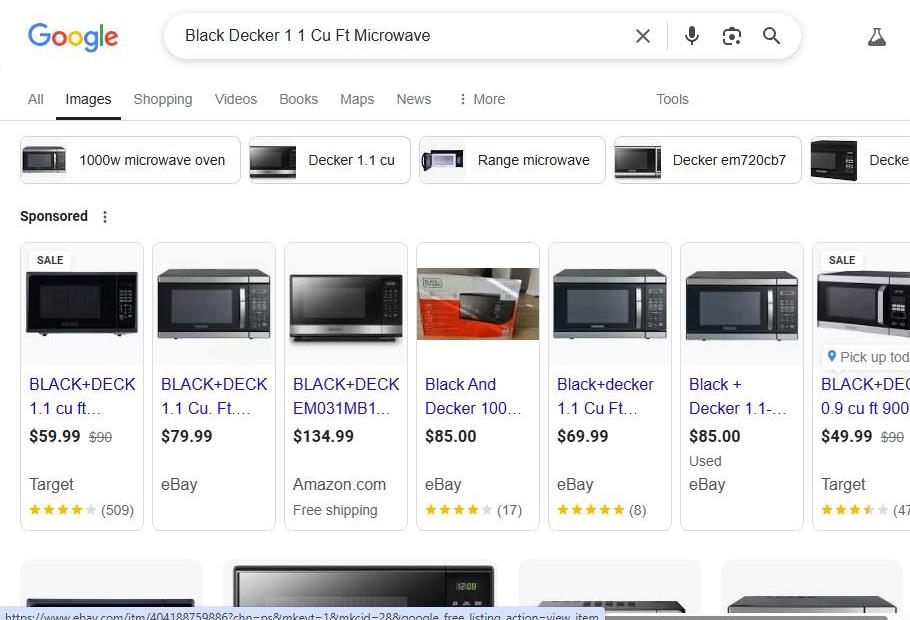Click the Amazon.com seller name
Viewport: 910px width, 620px height.
pos(340,484)
